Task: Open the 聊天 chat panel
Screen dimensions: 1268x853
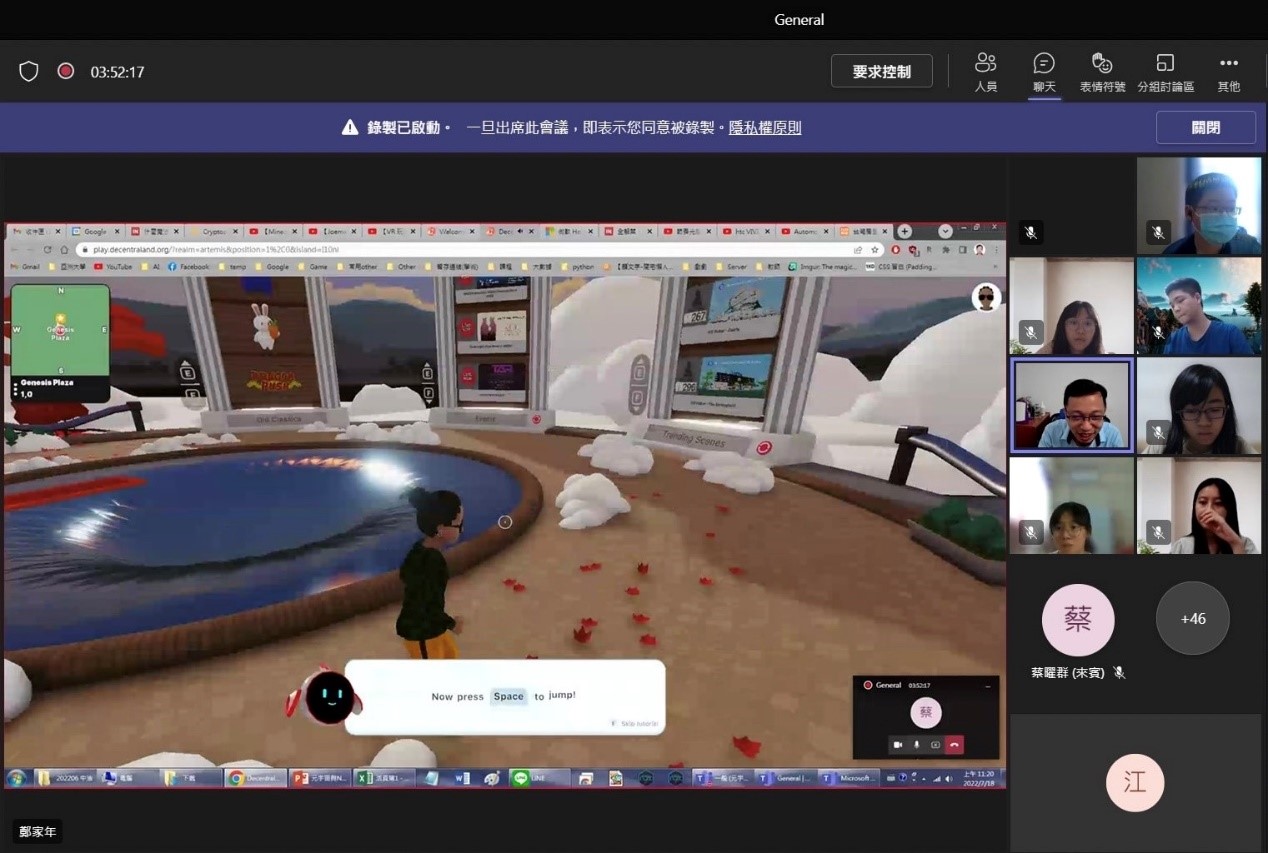Action: (1044, 72)
